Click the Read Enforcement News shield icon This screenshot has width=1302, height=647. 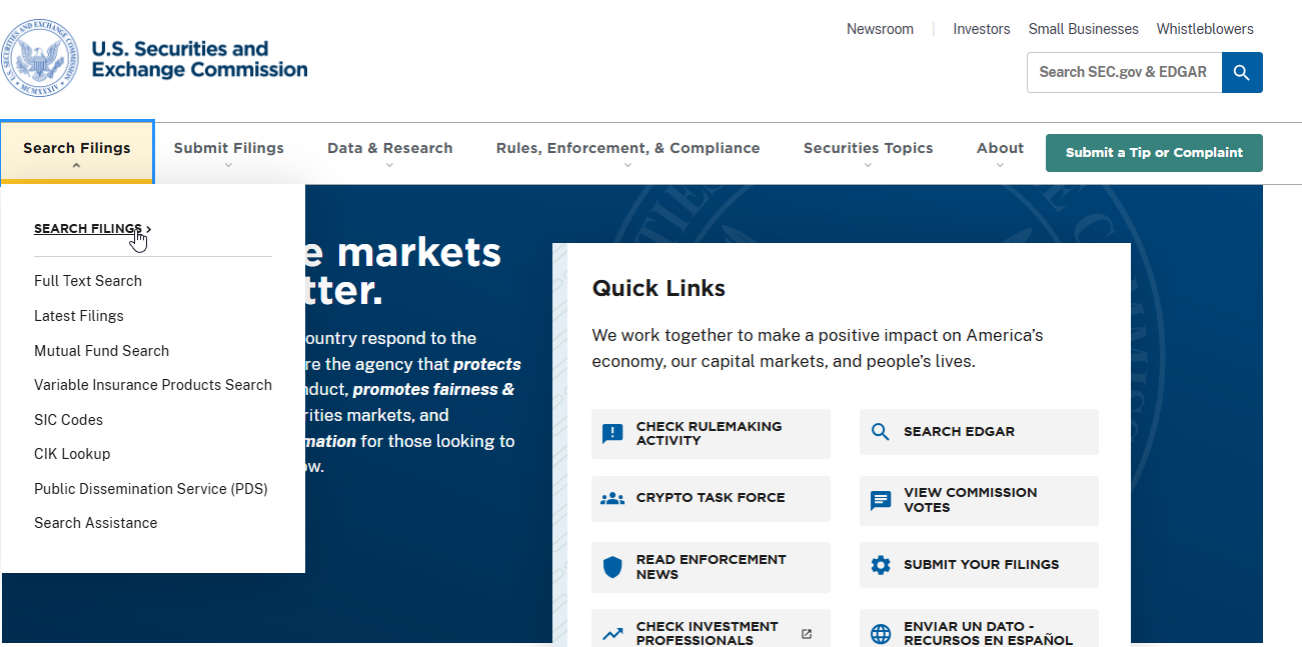tap(612, 567)
